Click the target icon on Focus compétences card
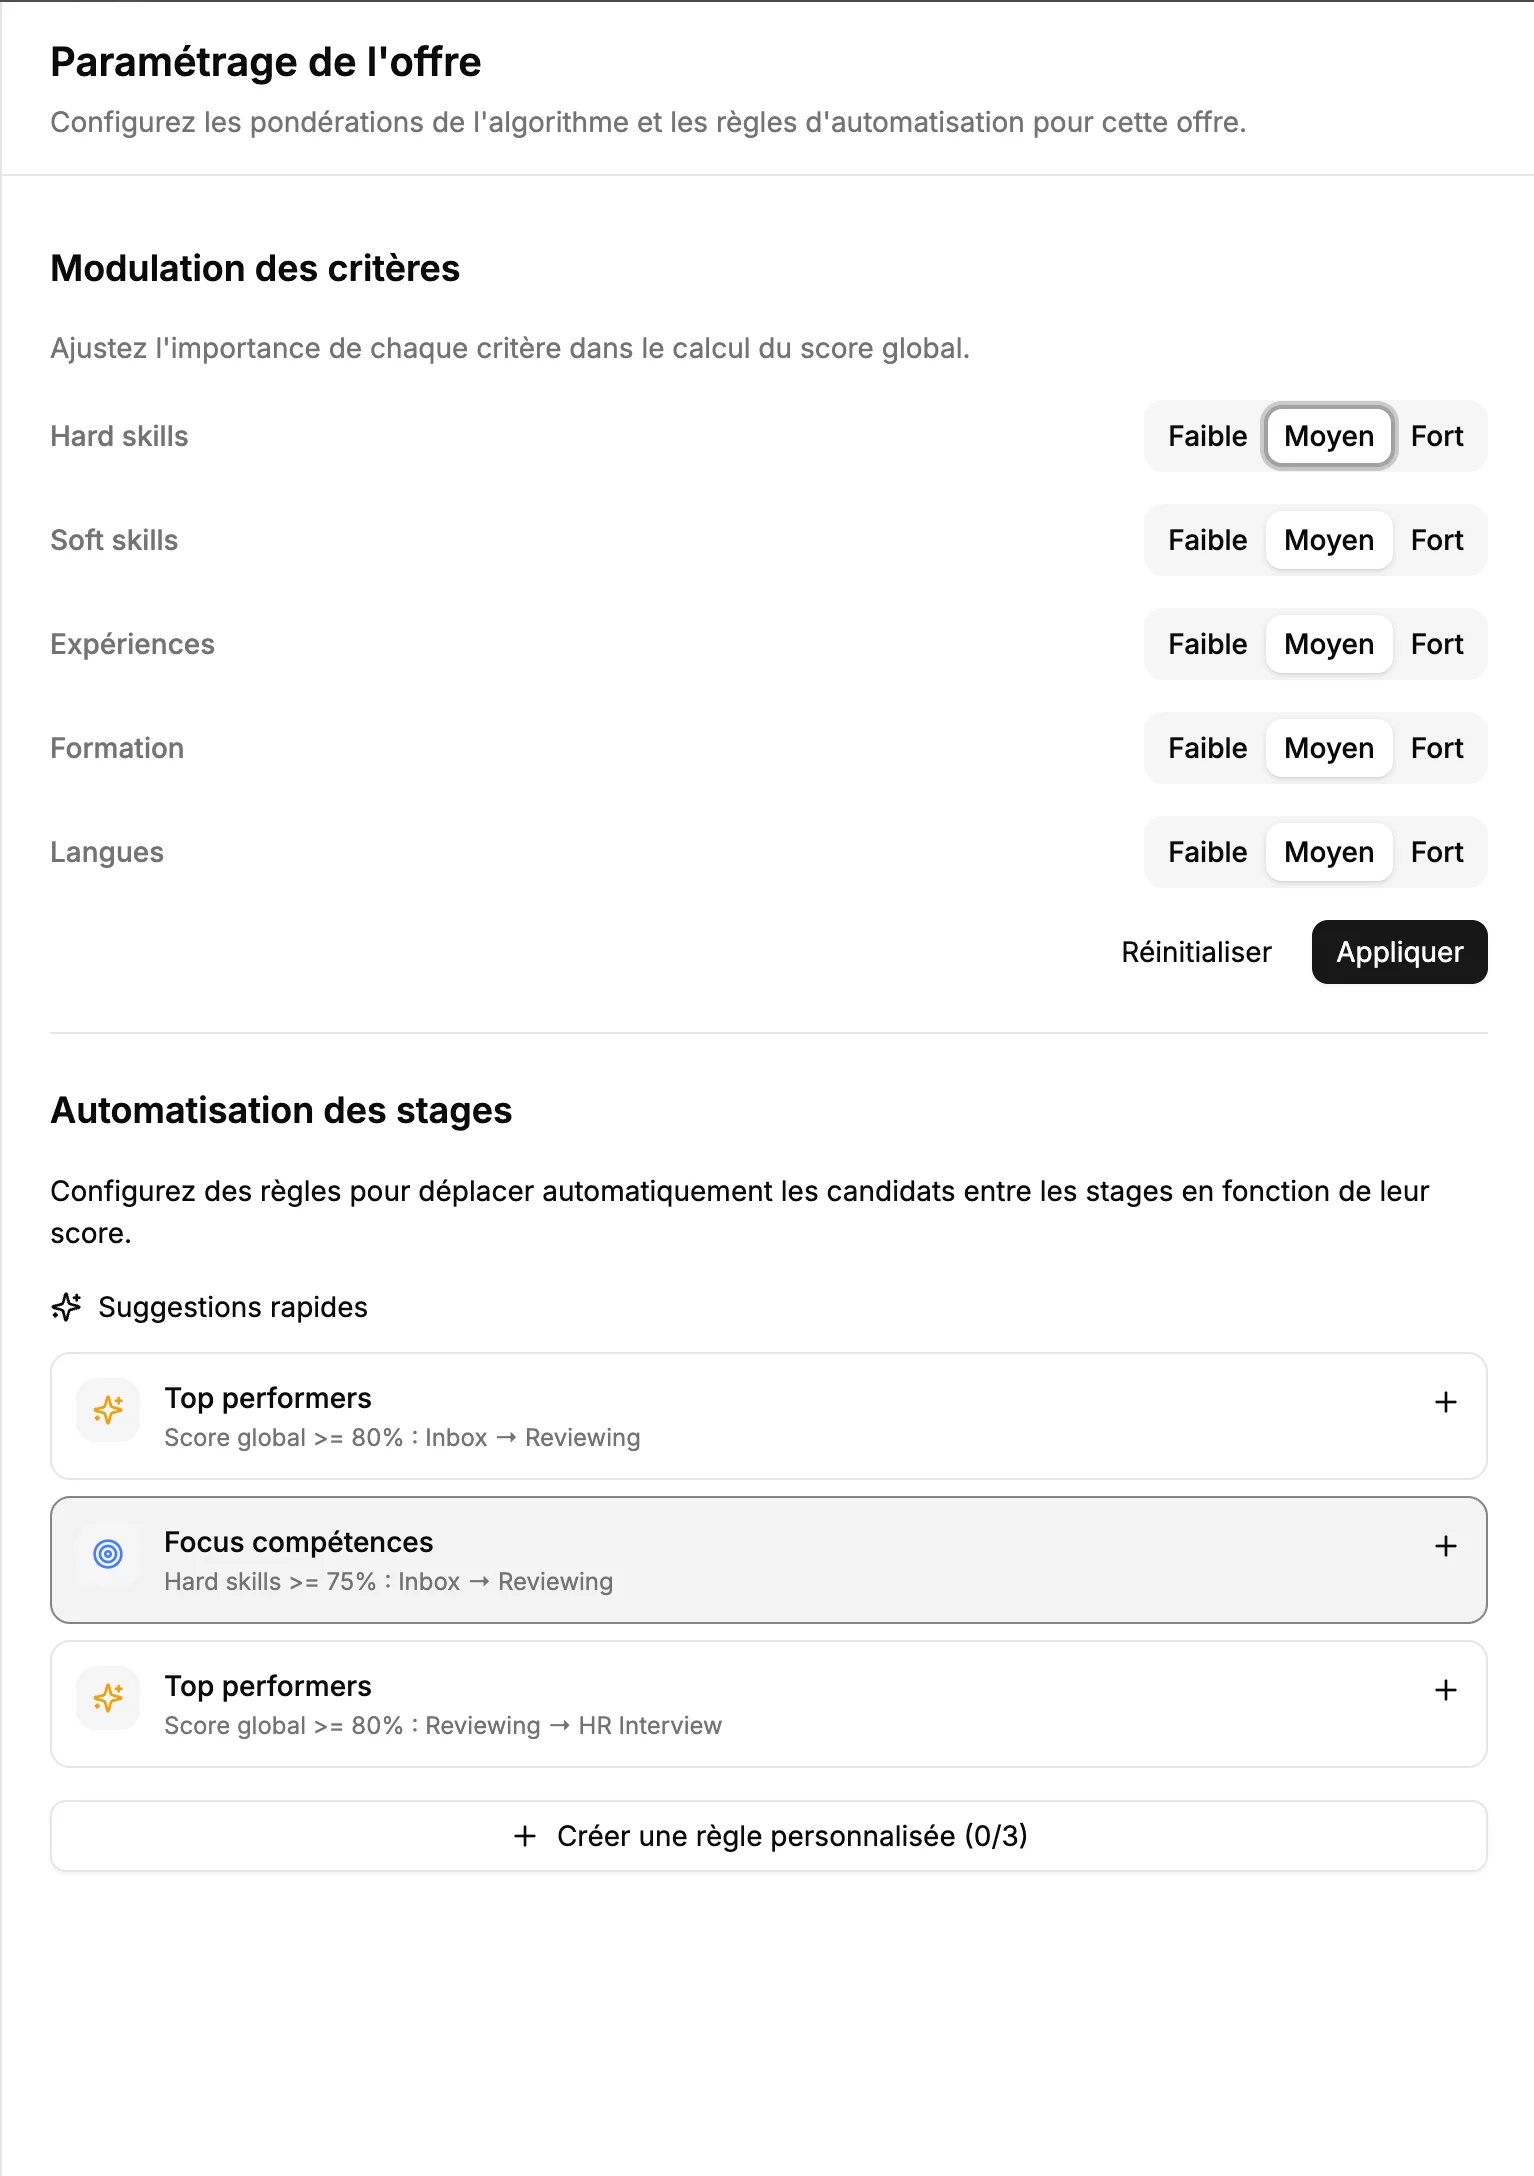The width and height of the screenshot is (1534, 2176). click(107, 1554)
